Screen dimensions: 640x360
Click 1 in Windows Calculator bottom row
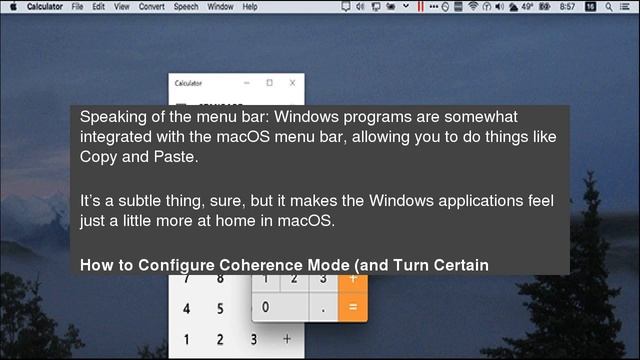(187, 339)
